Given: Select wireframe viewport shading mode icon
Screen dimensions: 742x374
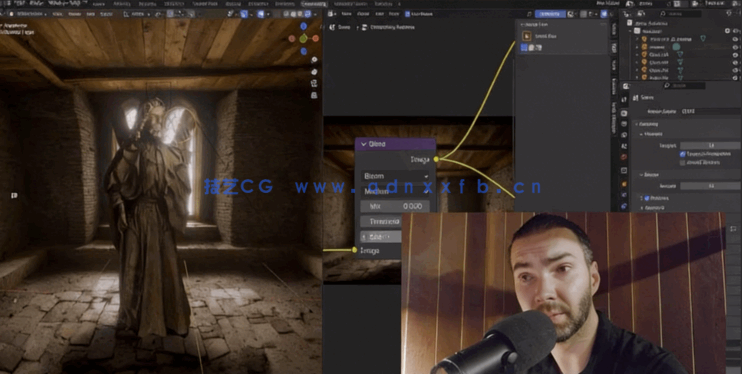Looking at the screenshot, I should (x=287, y=14).
